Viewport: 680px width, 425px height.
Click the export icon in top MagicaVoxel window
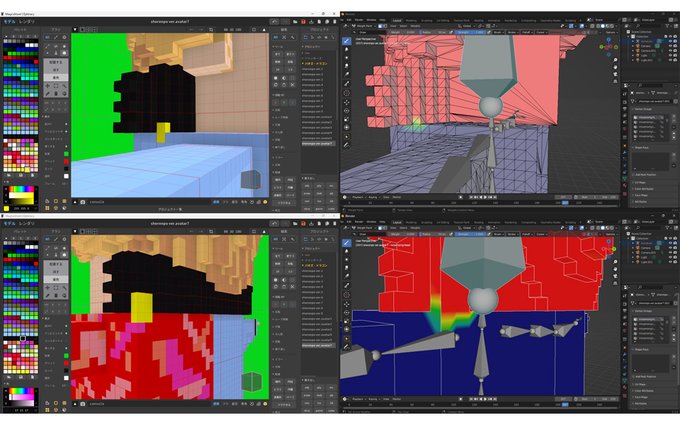(x=311, y=21)
